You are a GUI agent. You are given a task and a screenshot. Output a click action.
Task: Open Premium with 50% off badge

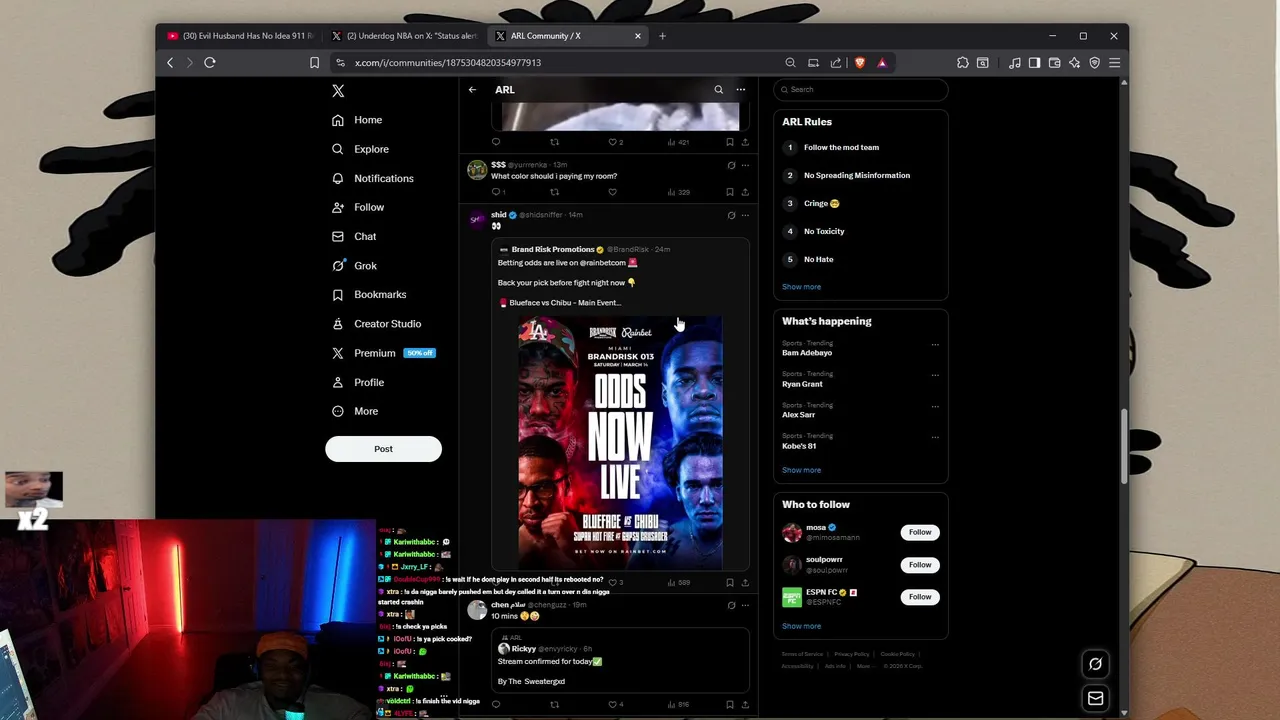(383, 353)
